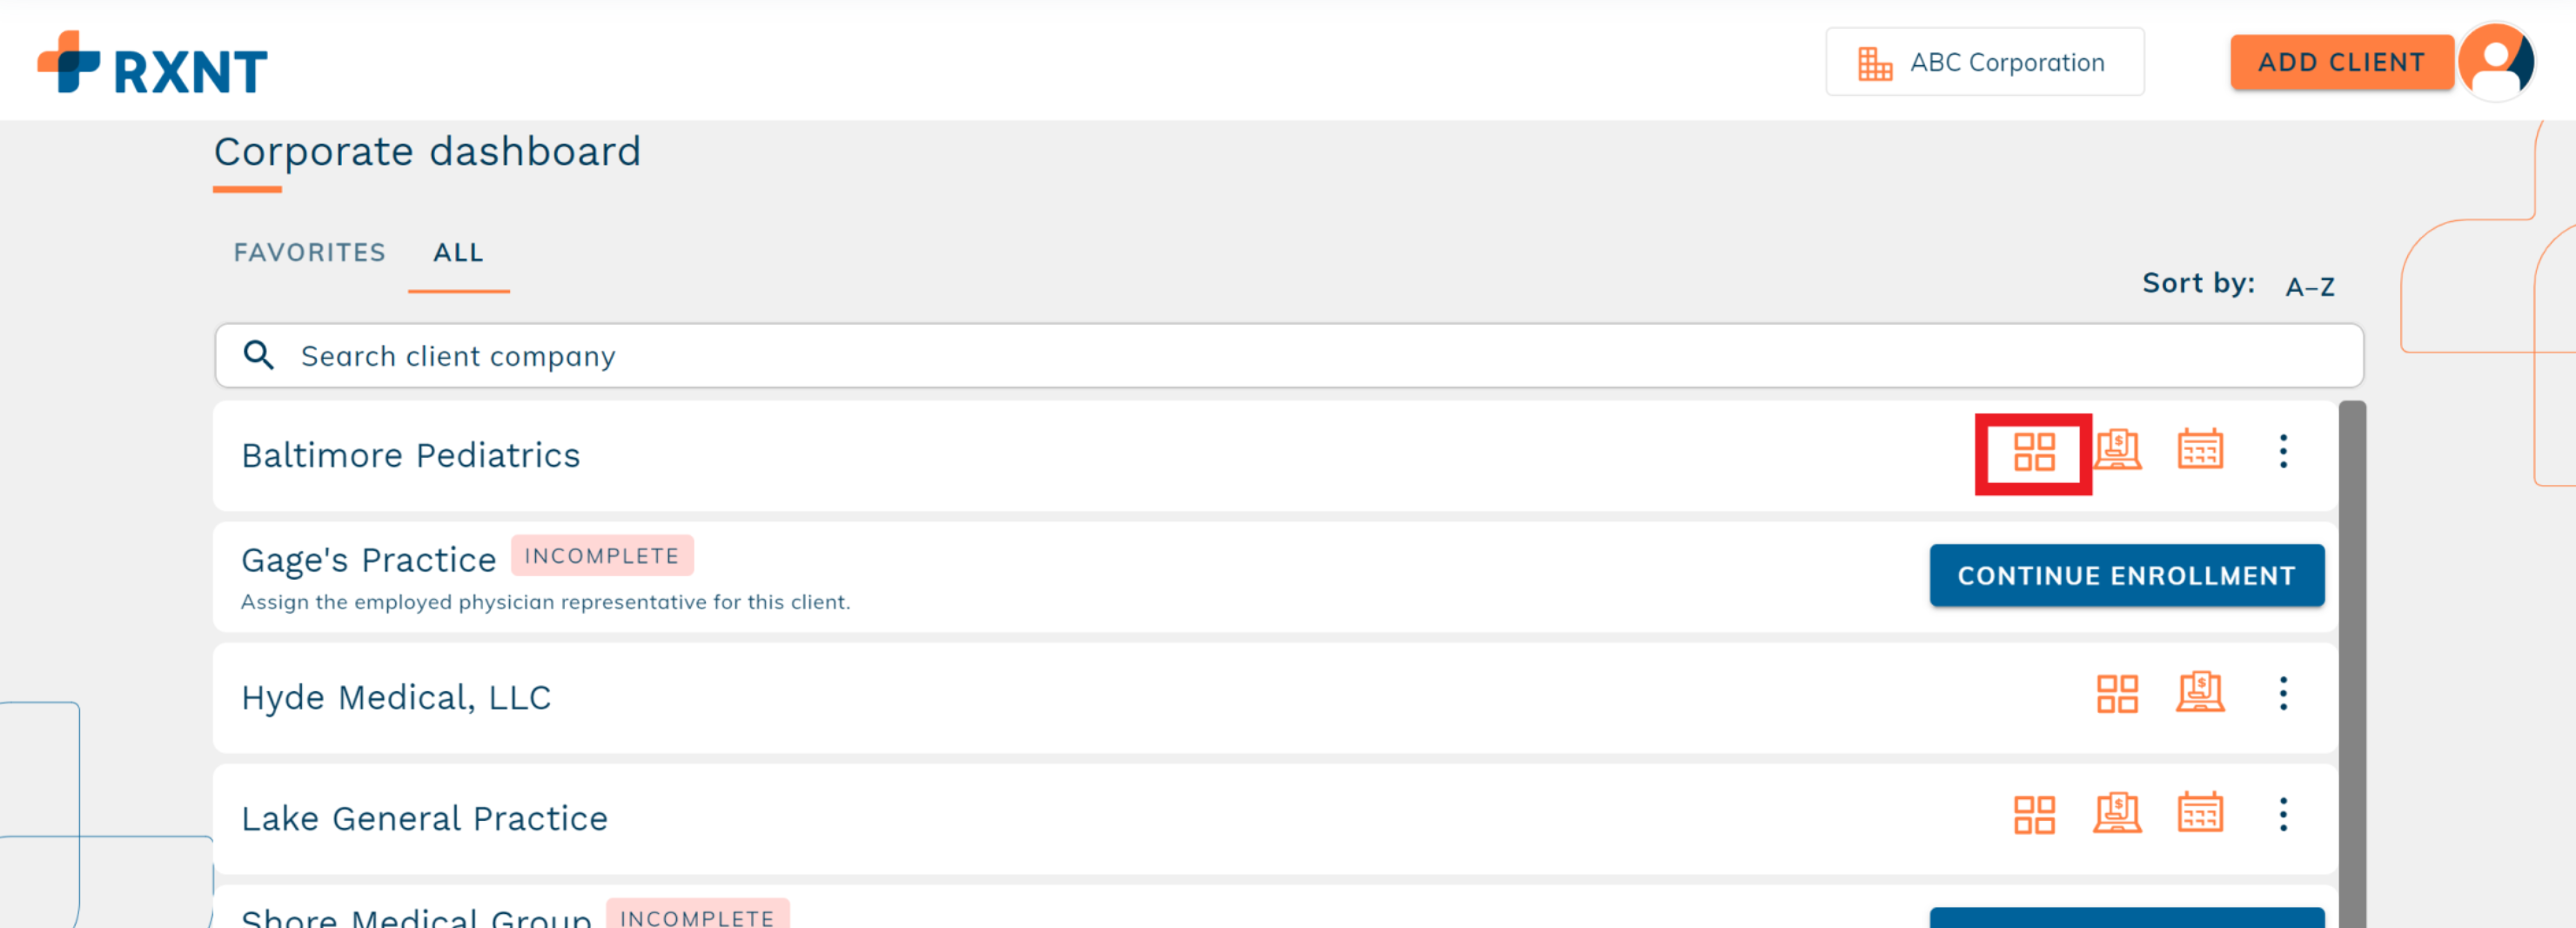Open Baltimore Pediatrics dashboard grid icon
The image size is (2576, 928).
point(2033,452)
